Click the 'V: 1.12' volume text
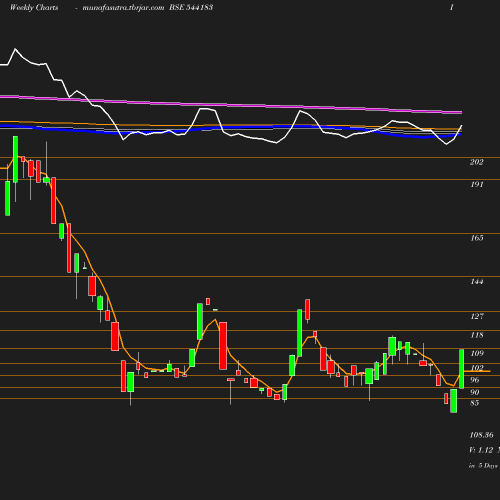The height and width of the screenshot is (500, 500). click(x=481, y=450)
